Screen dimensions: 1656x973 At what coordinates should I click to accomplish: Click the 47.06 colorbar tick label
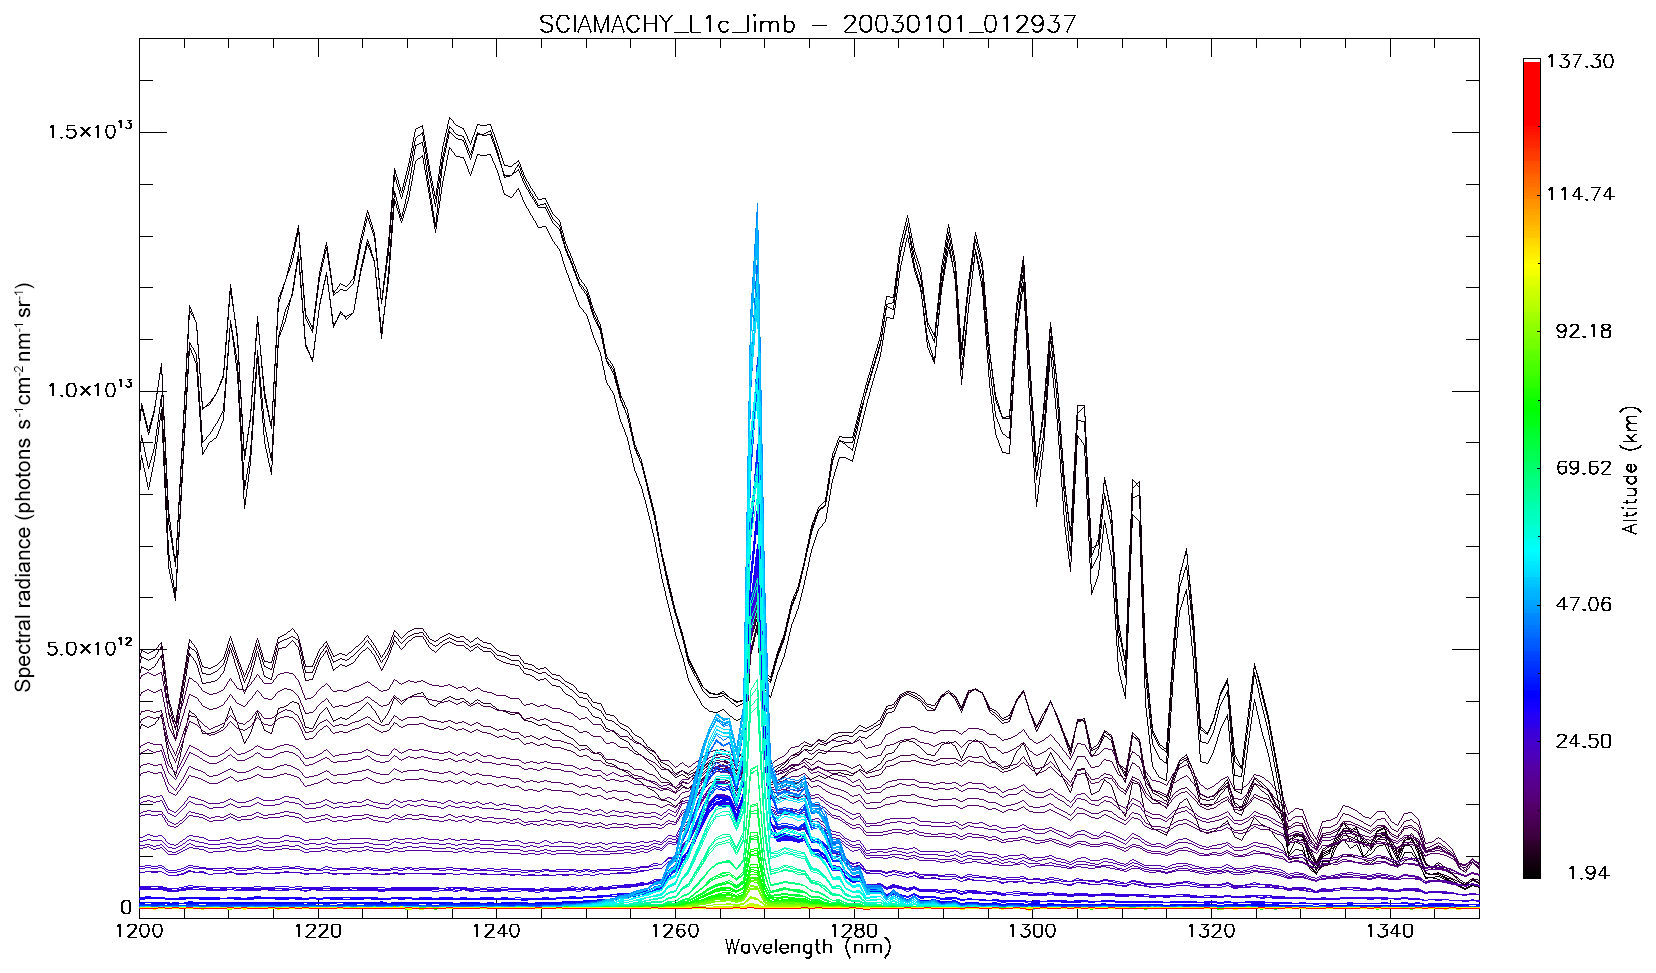pyautogui.click(x=1583, y=604)
